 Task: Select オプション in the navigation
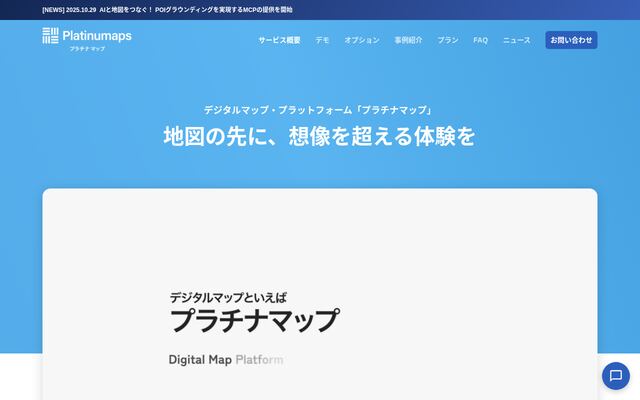(362, 40)
